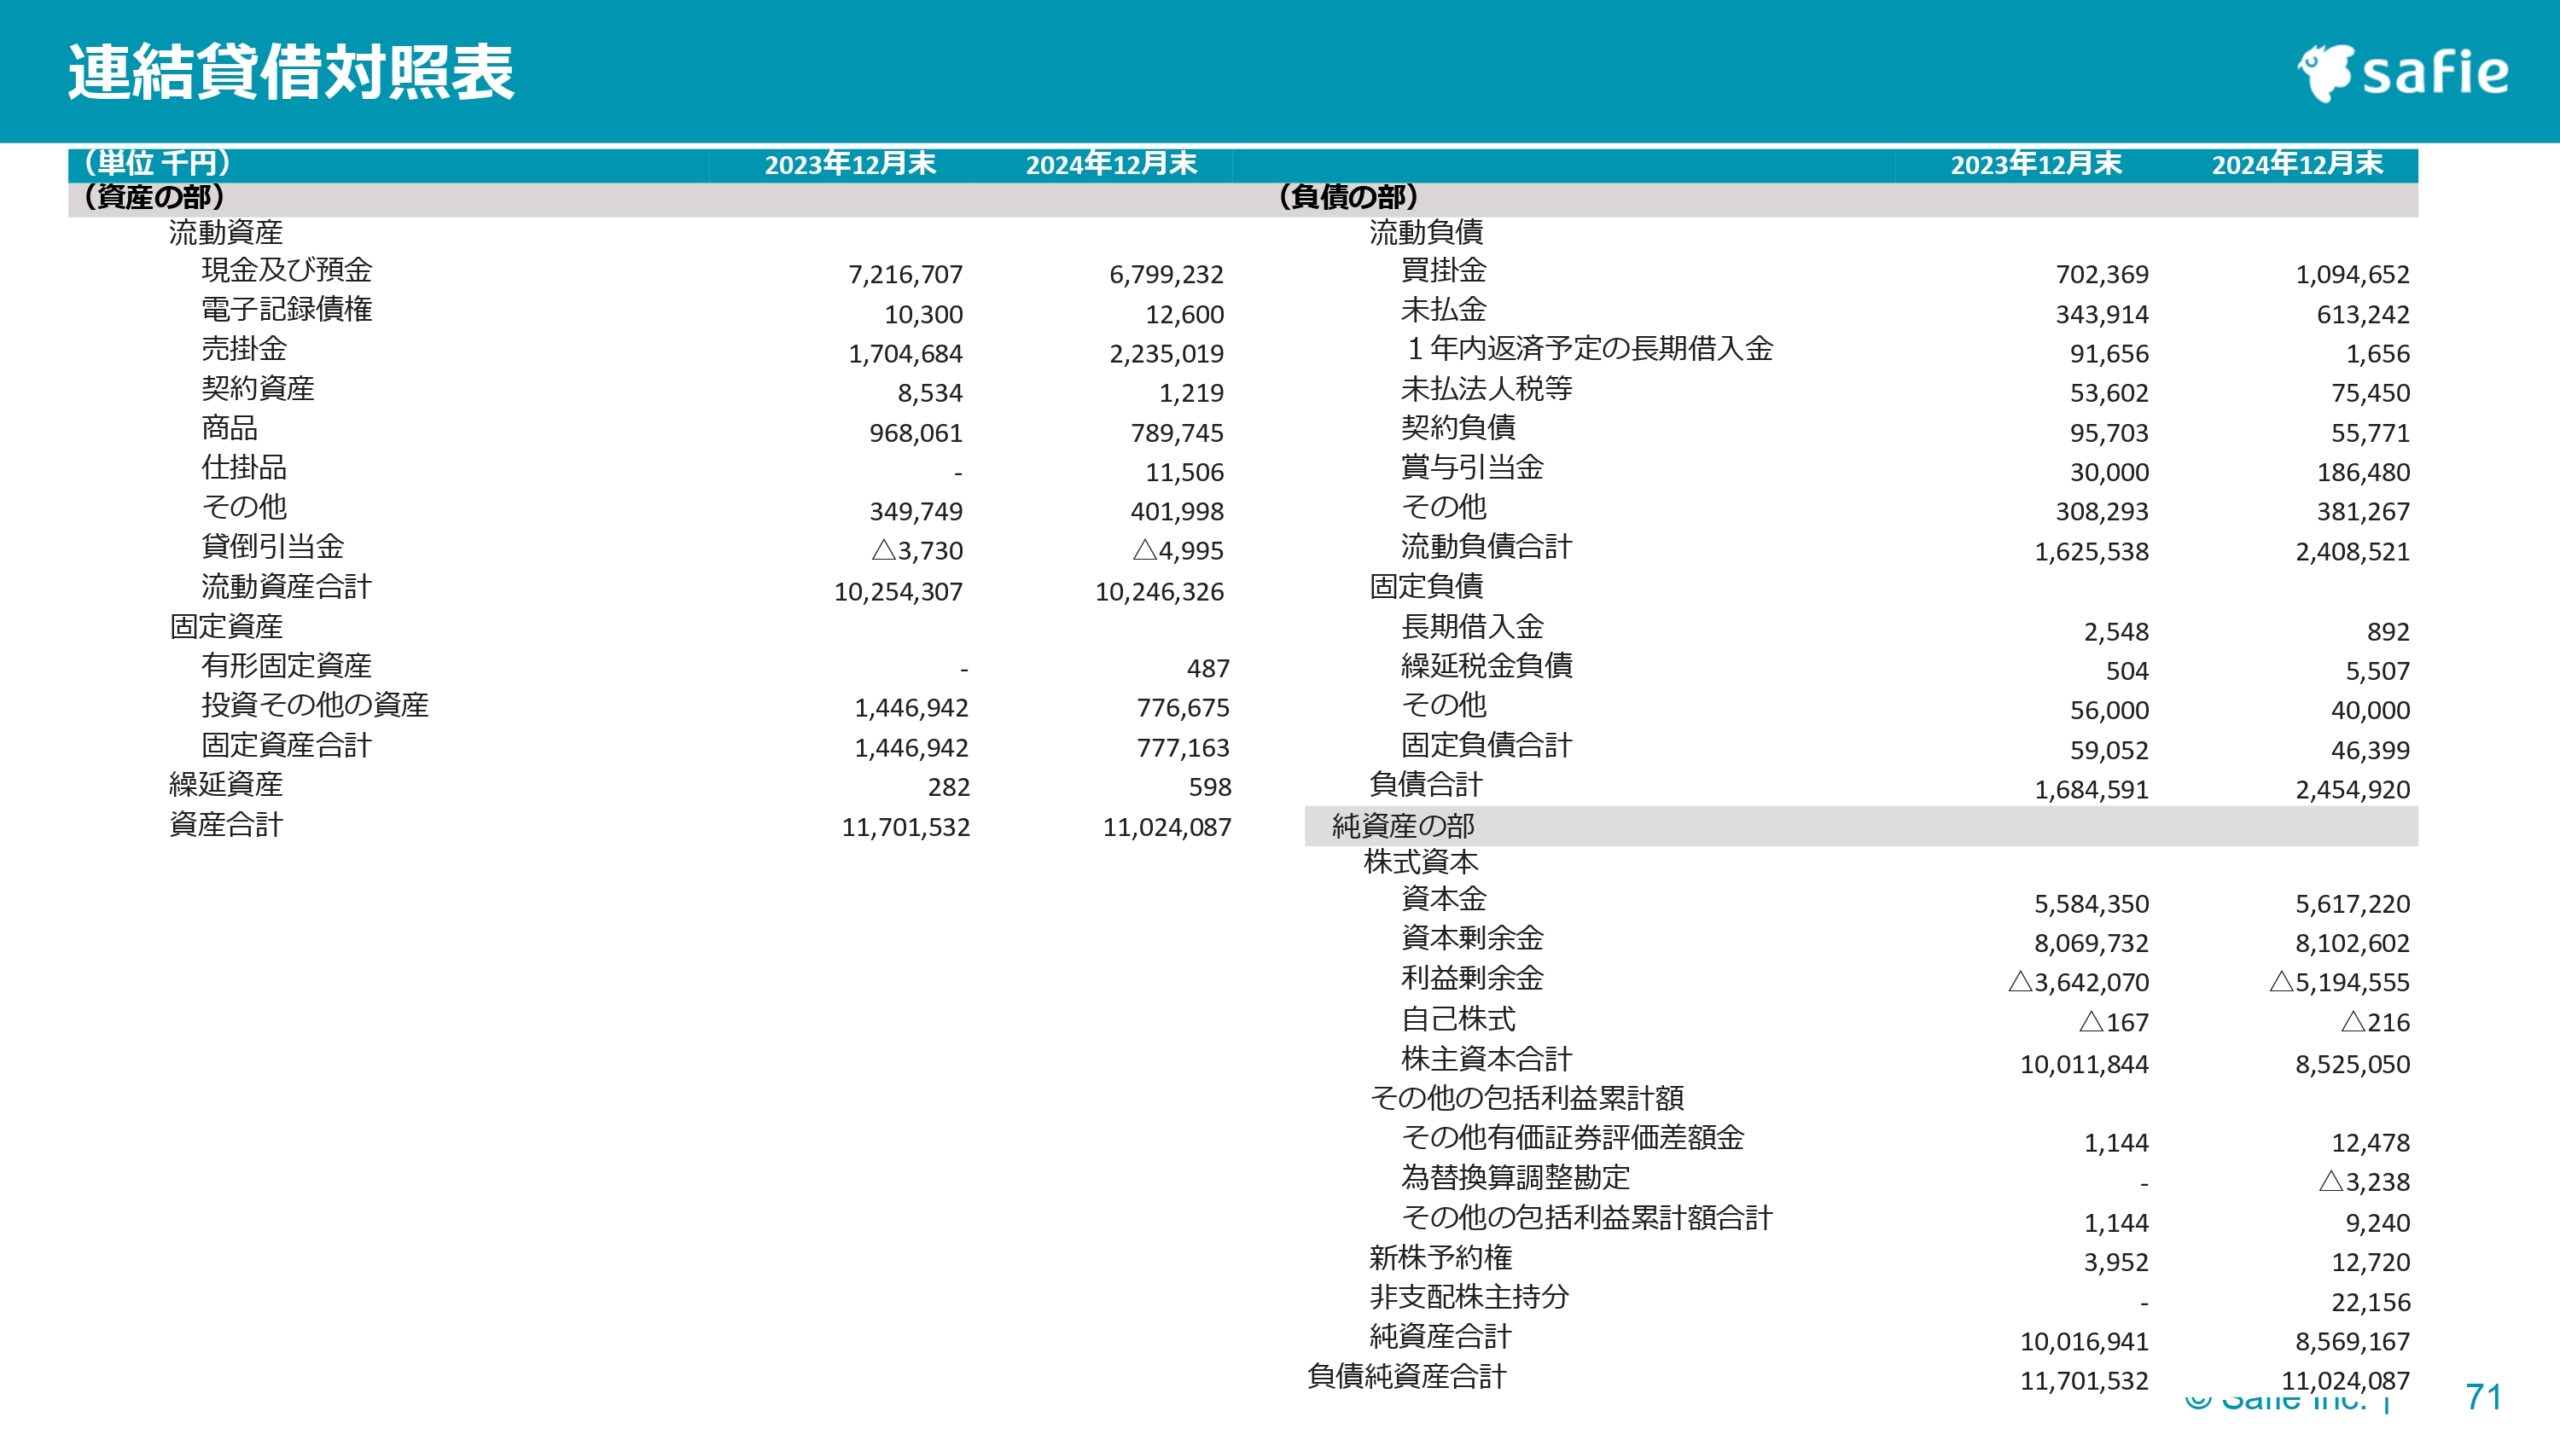Select the 投資その他の資産 row label
2560x1440 pixels.
pos(315,705)
